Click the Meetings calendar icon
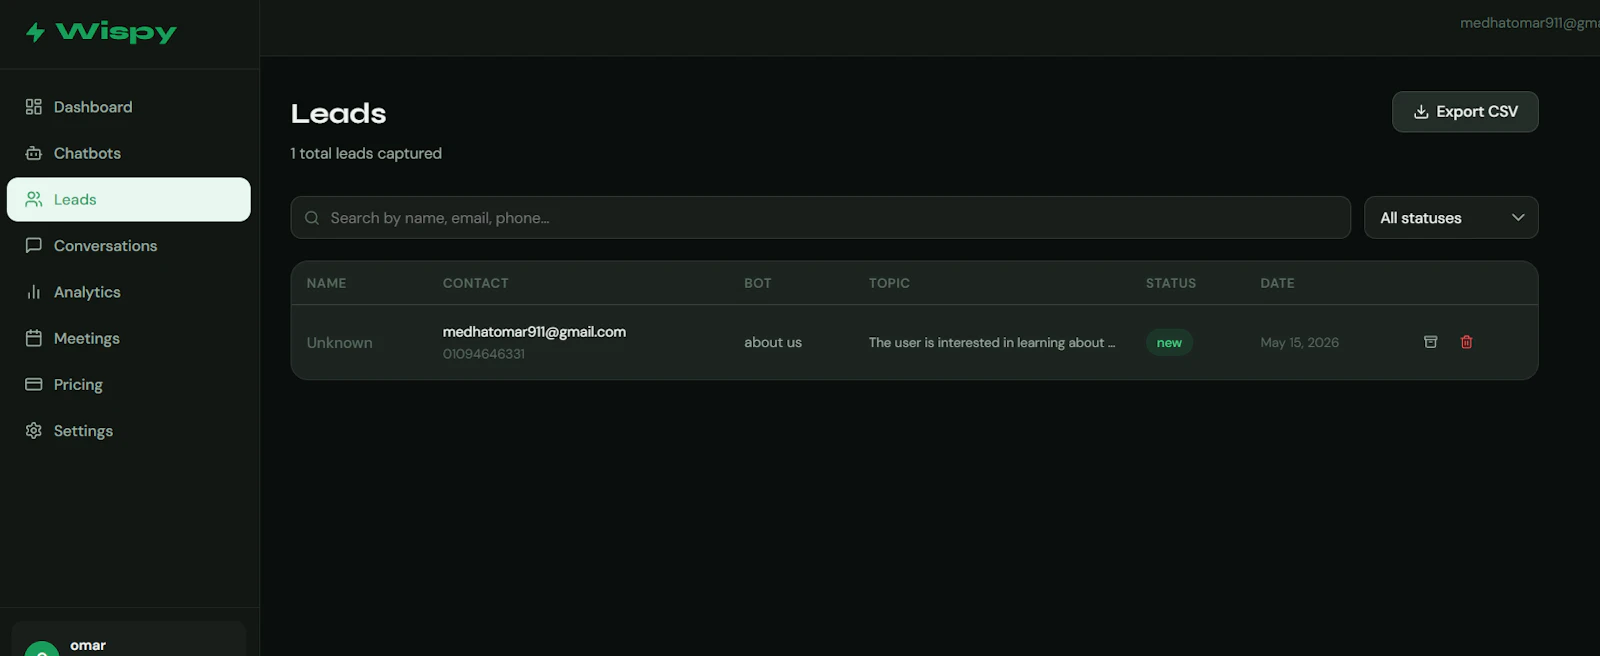Viewport: 1600px width, 656px height. click(x=34, y=338)
